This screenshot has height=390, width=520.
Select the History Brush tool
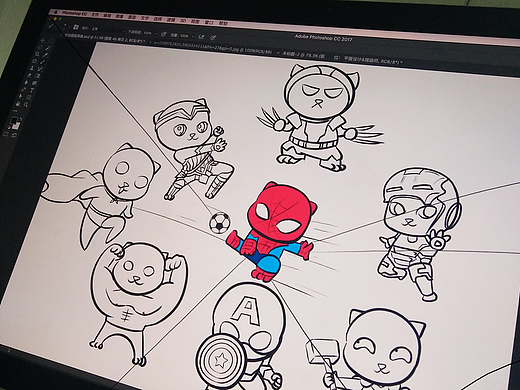click(40, 69)
